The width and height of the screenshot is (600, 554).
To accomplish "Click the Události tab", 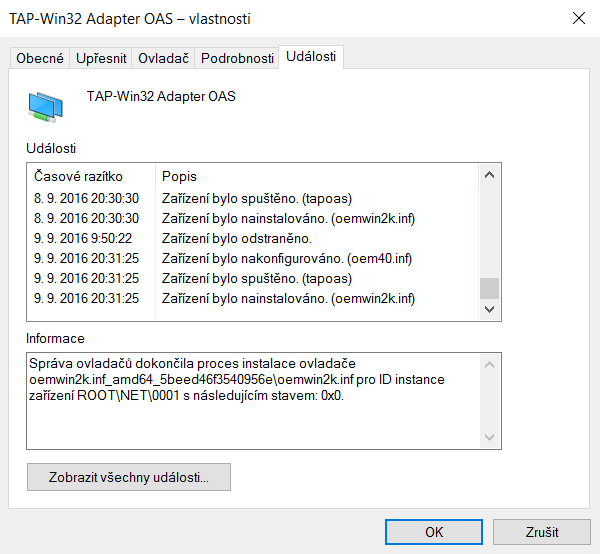I will (x=311, y=58).
